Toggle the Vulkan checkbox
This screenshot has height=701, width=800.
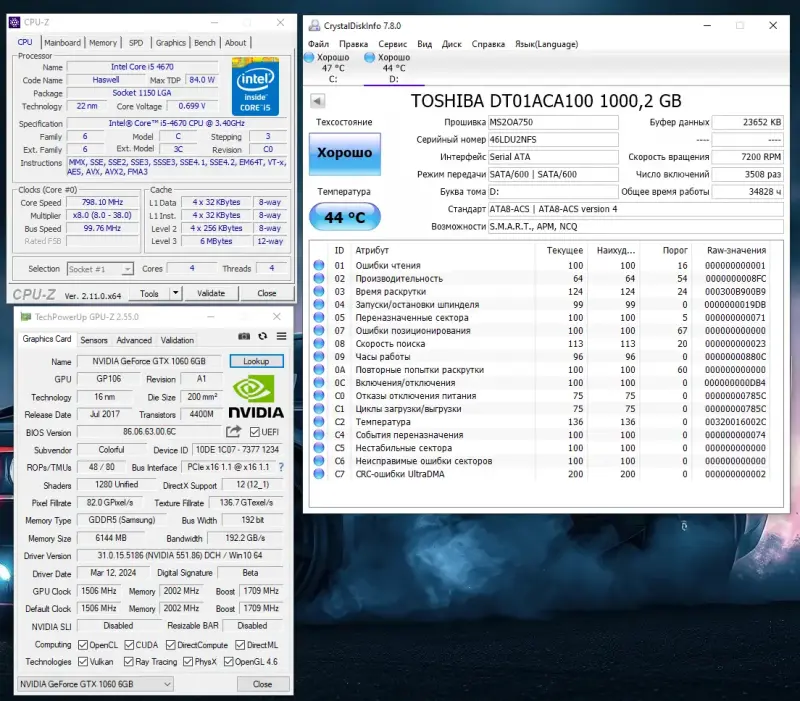click(83, 662)
